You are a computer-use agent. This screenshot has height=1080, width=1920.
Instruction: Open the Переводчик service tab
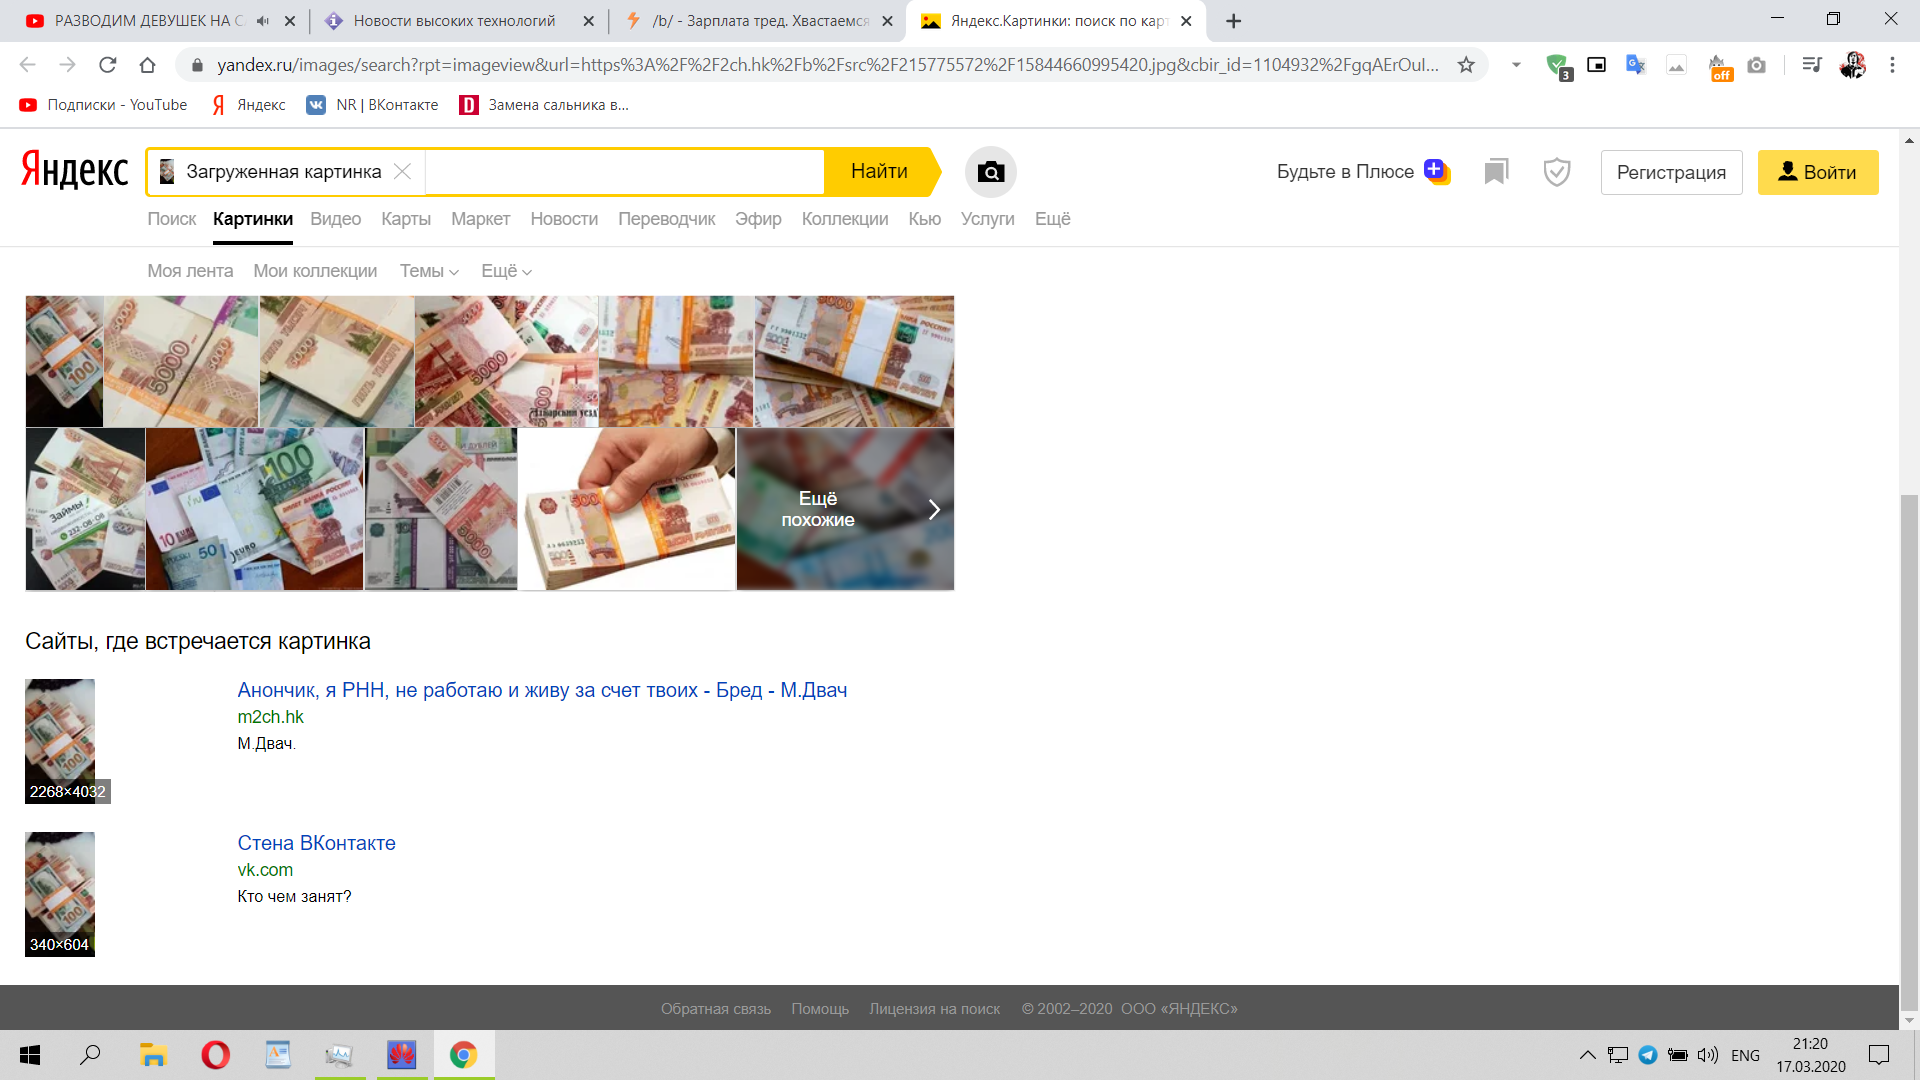(x=666, y=219)
